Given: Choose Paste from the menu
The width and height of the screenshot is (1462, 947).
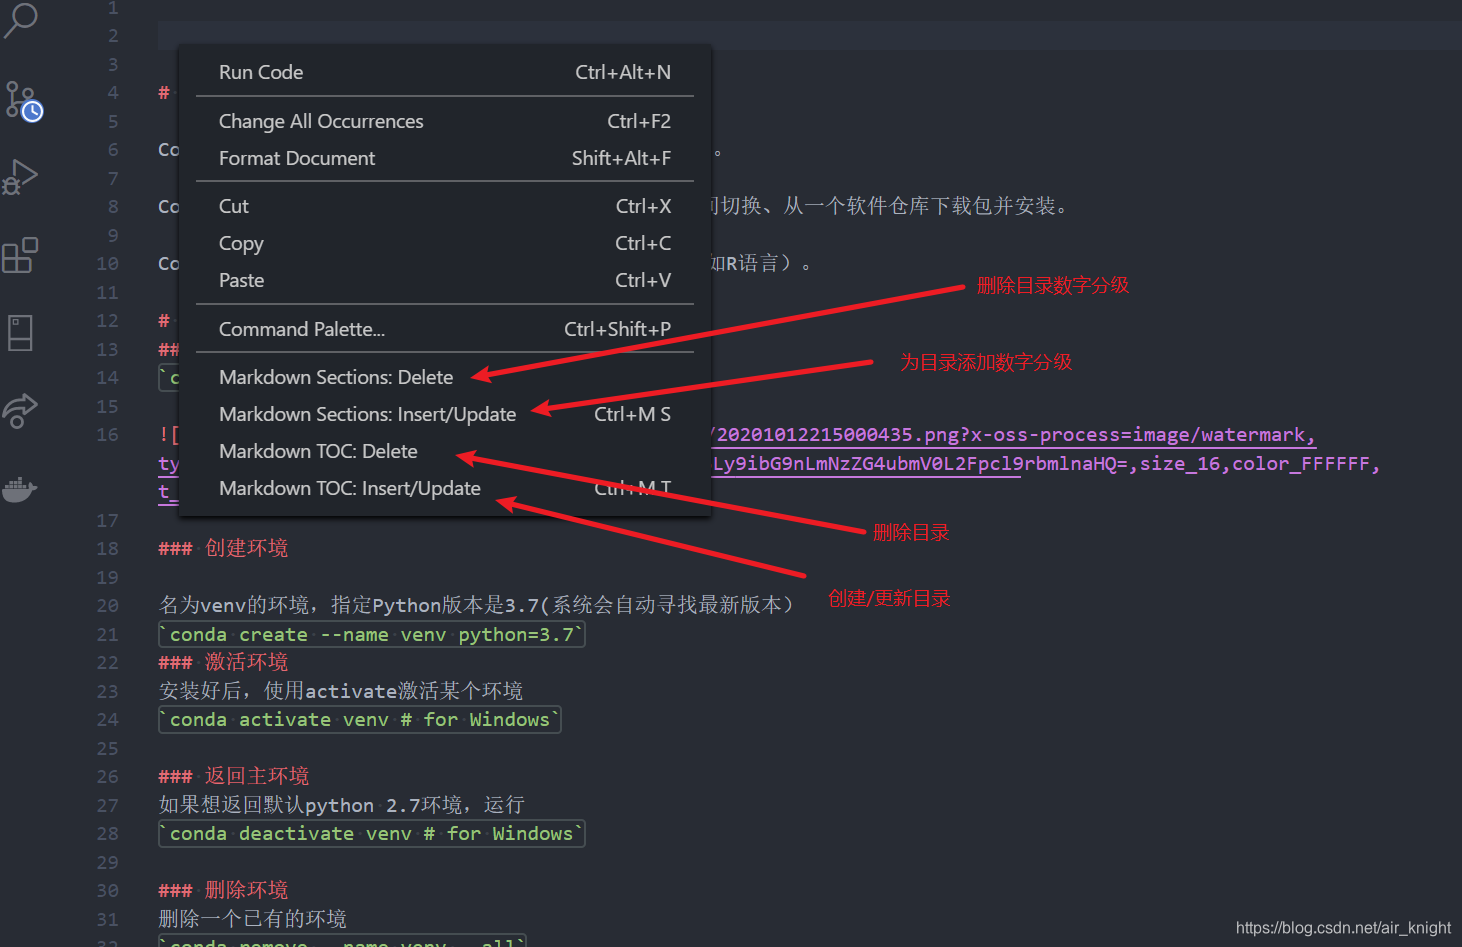Looking at the screenshot, I should pyautogui.click(x=241, y=280).
